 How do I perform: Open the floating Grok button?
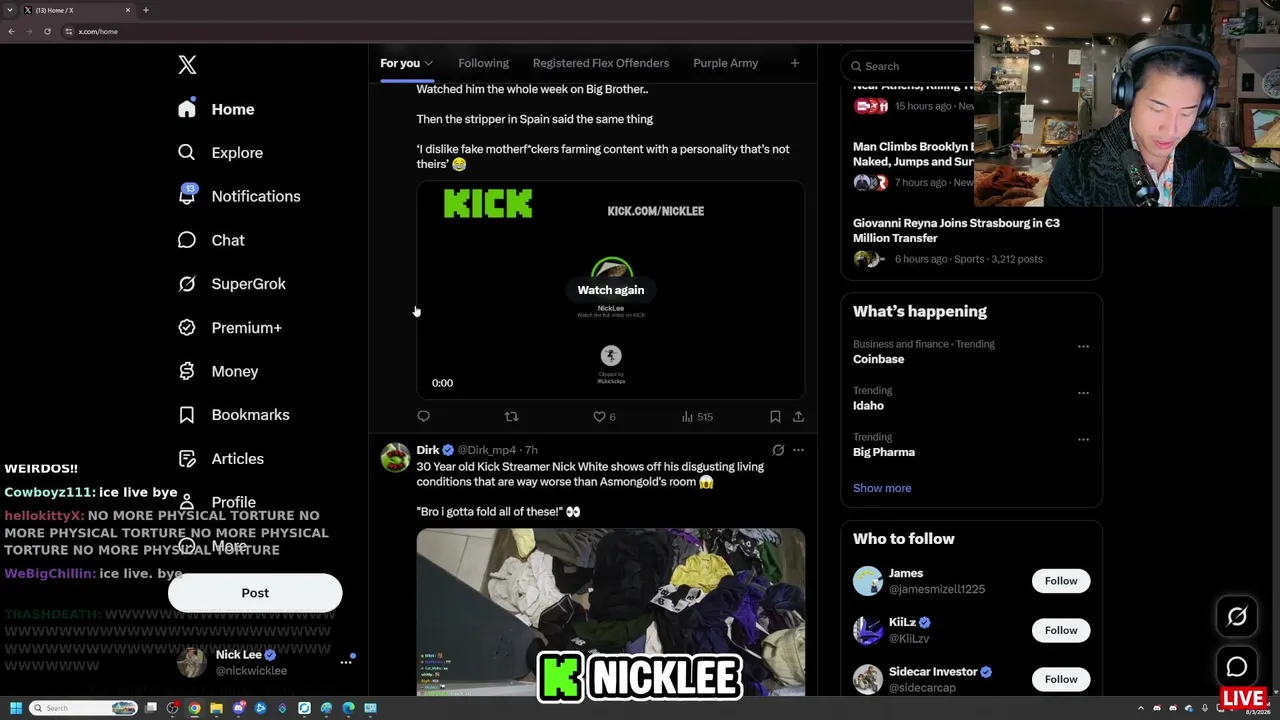tap(1237, 617)
